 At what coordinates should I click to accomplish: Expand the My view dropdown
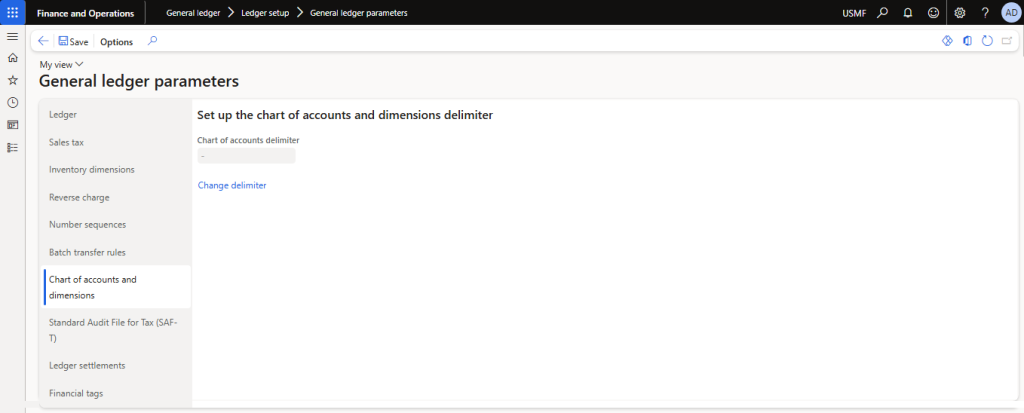[61, 64]
